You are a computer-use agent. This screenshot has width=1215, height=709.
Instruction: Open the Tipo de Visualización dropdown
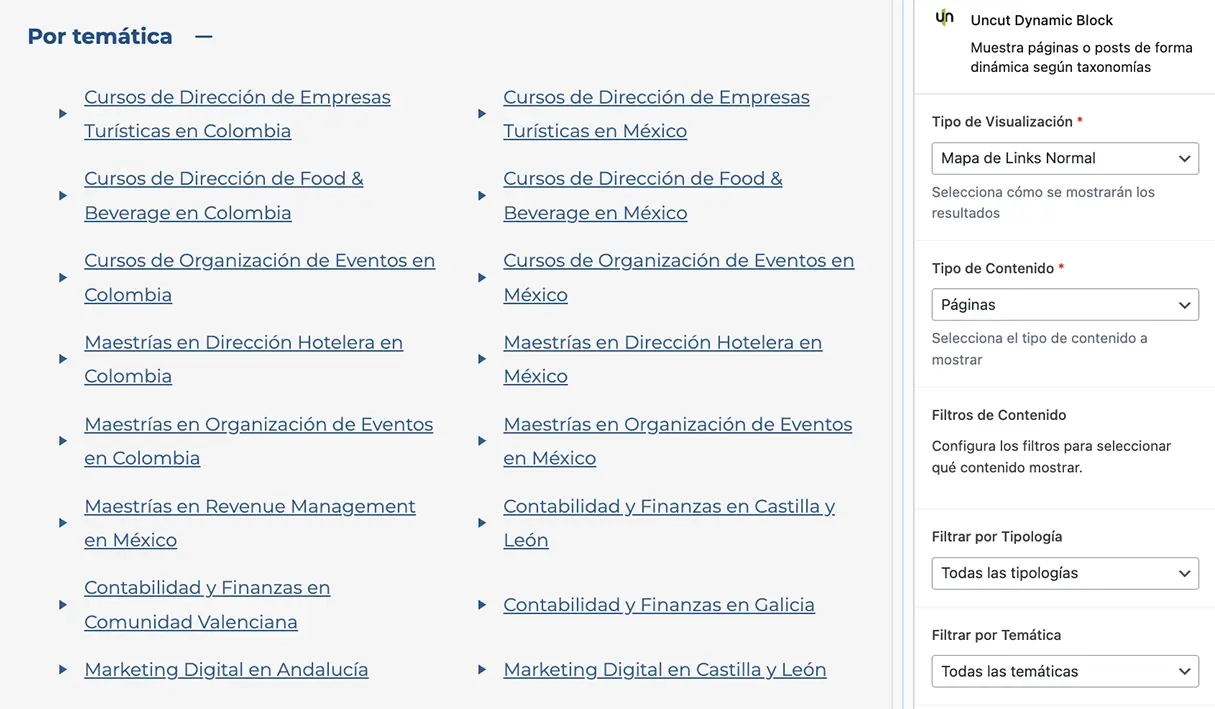pos(1064,158)
